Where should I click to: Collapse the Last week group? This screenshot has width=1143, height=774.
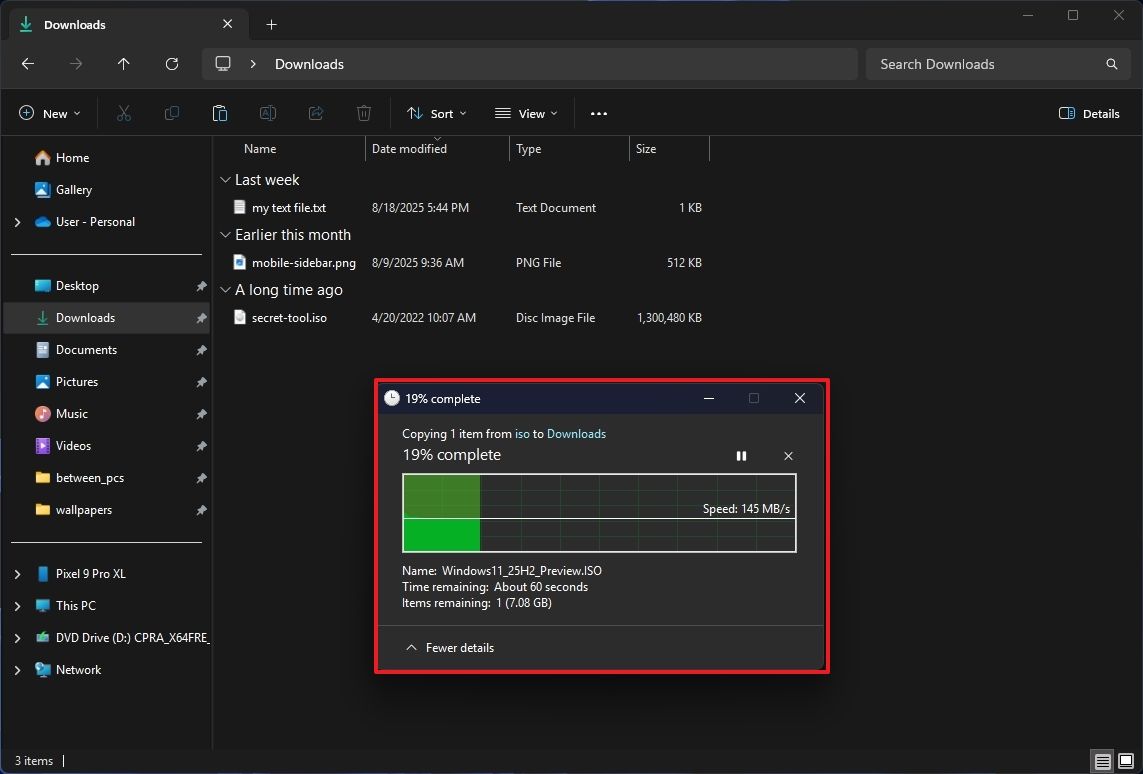click(225, 180)
